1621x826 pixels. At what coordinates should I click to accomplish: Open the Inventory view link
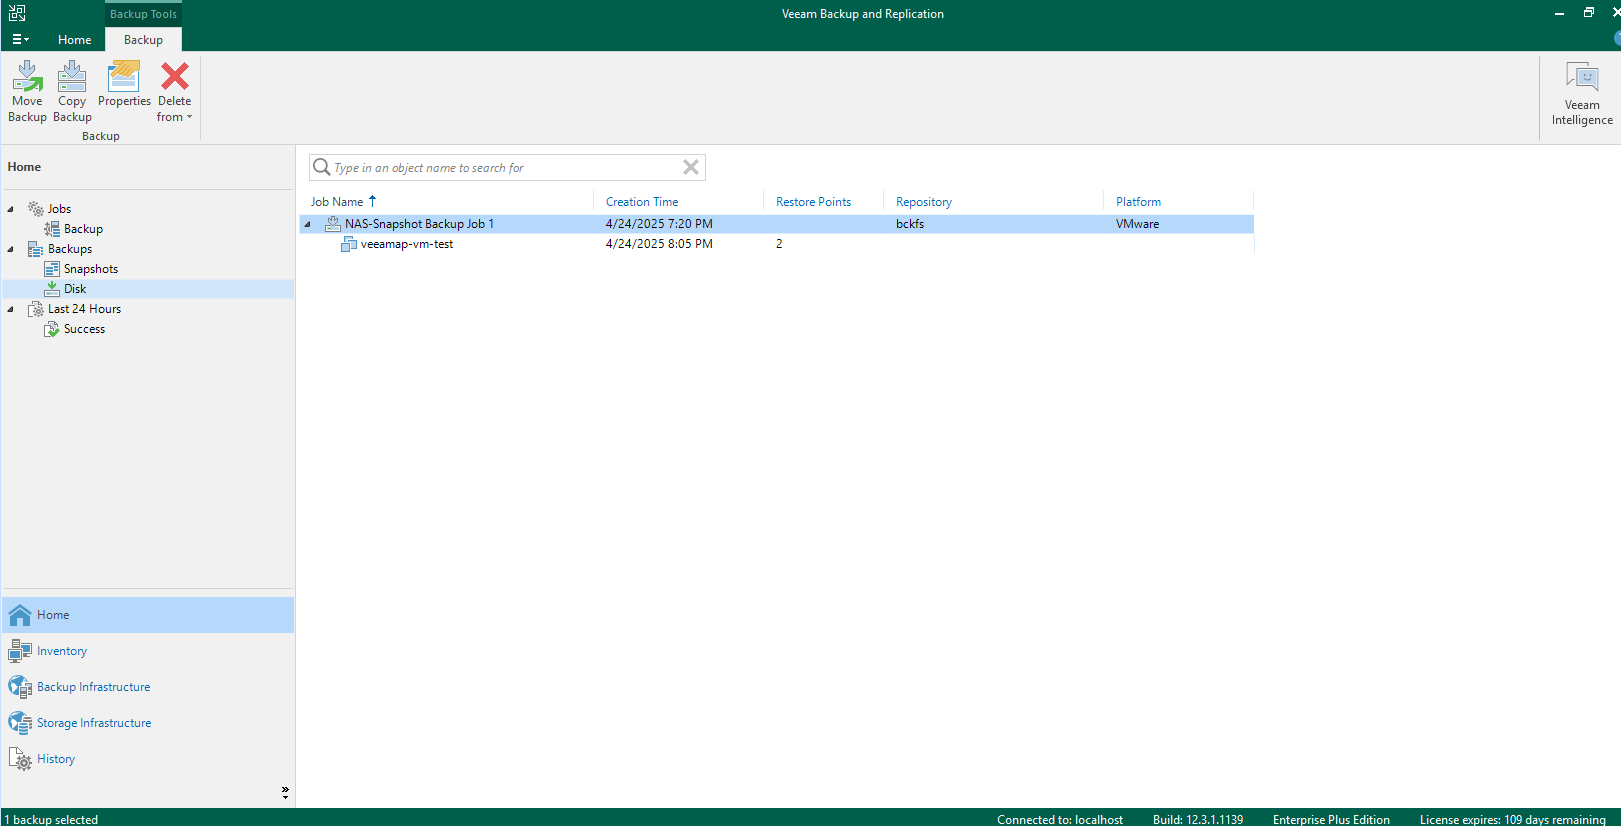(x=62, y=651)
